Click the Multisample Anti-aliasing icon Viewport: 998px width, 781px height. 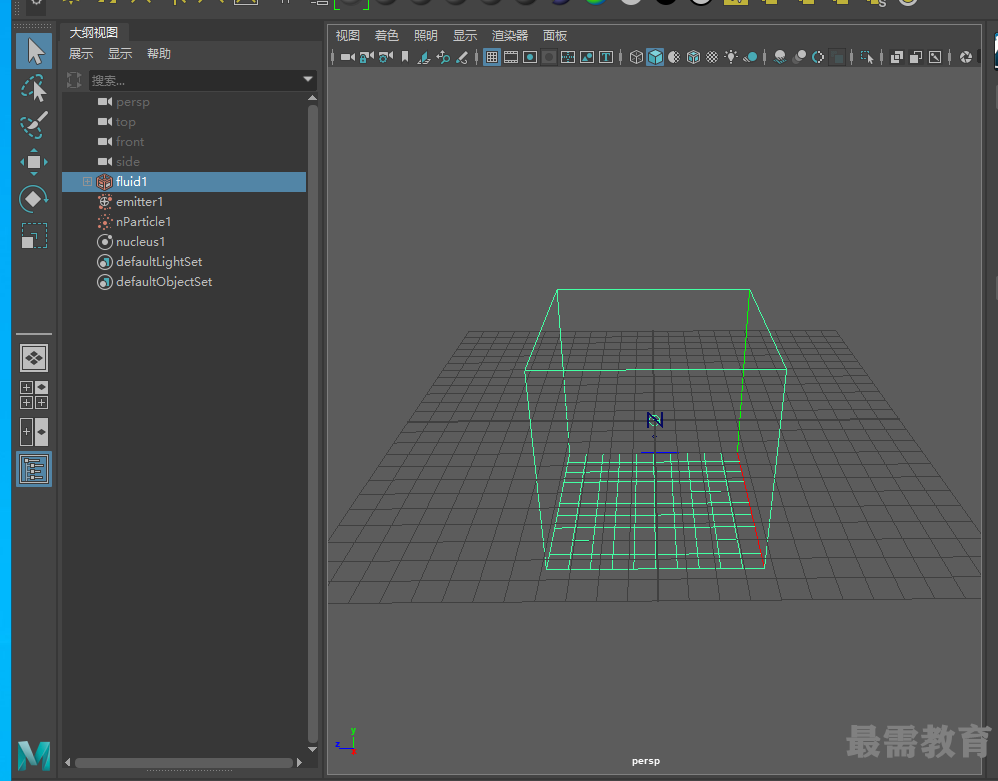(x=818, y=57)
